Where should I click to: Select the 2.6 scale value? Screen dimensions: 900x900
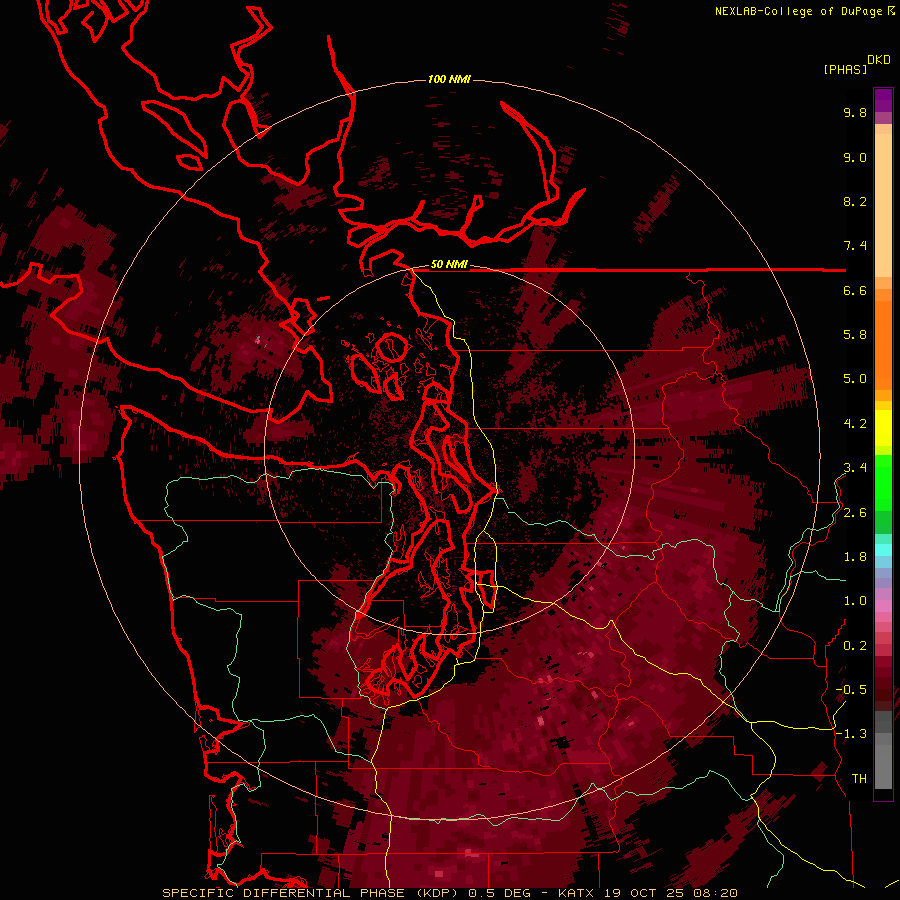(x=855, y=513)
